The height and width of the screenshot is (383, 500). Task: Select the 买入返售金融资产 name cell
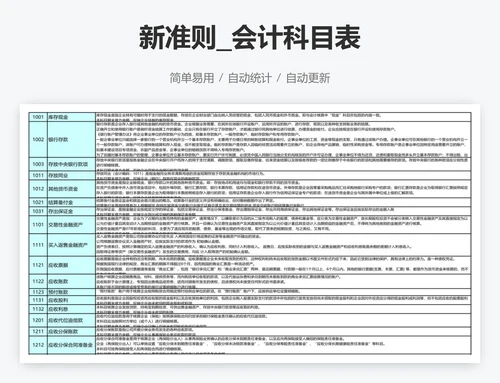(71, 245)
